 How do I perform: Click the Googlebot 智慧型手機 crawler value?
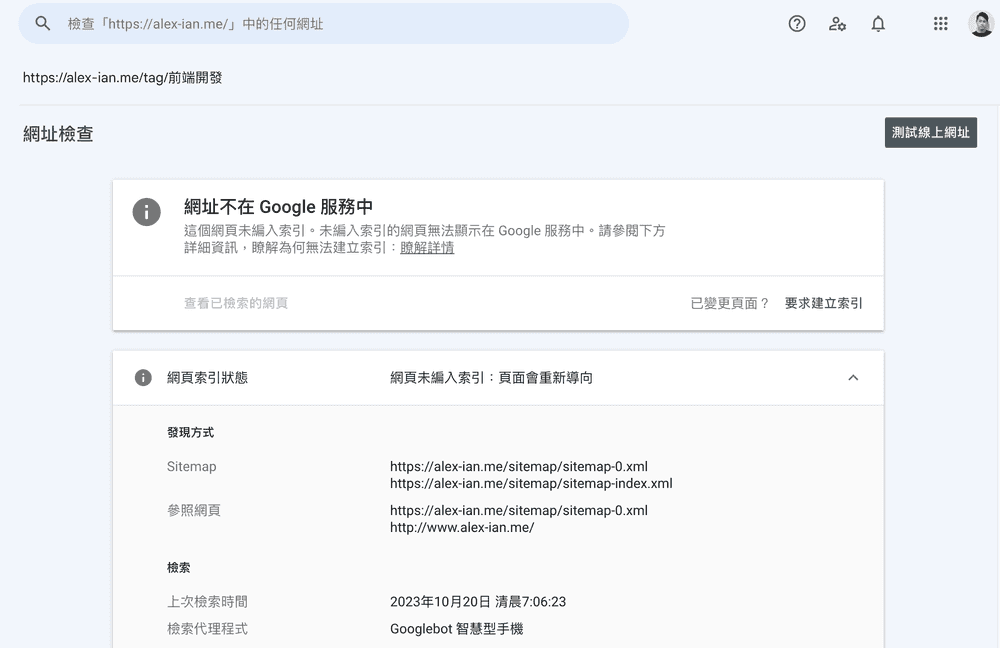coord(456,629)
